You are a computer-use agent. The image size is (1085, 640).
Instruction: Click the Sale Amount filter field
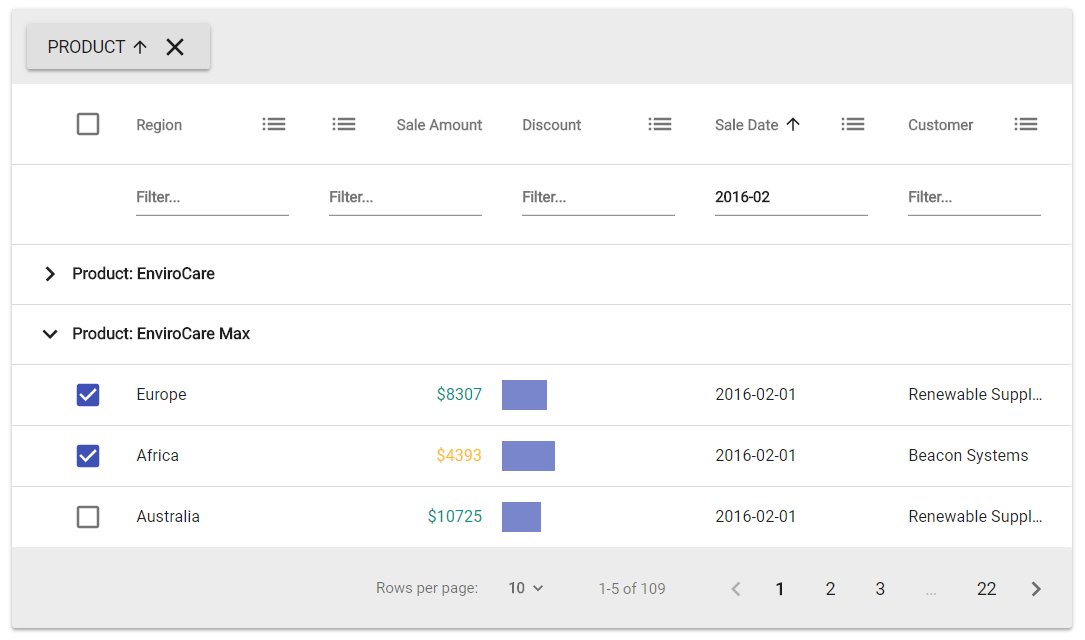405,198
